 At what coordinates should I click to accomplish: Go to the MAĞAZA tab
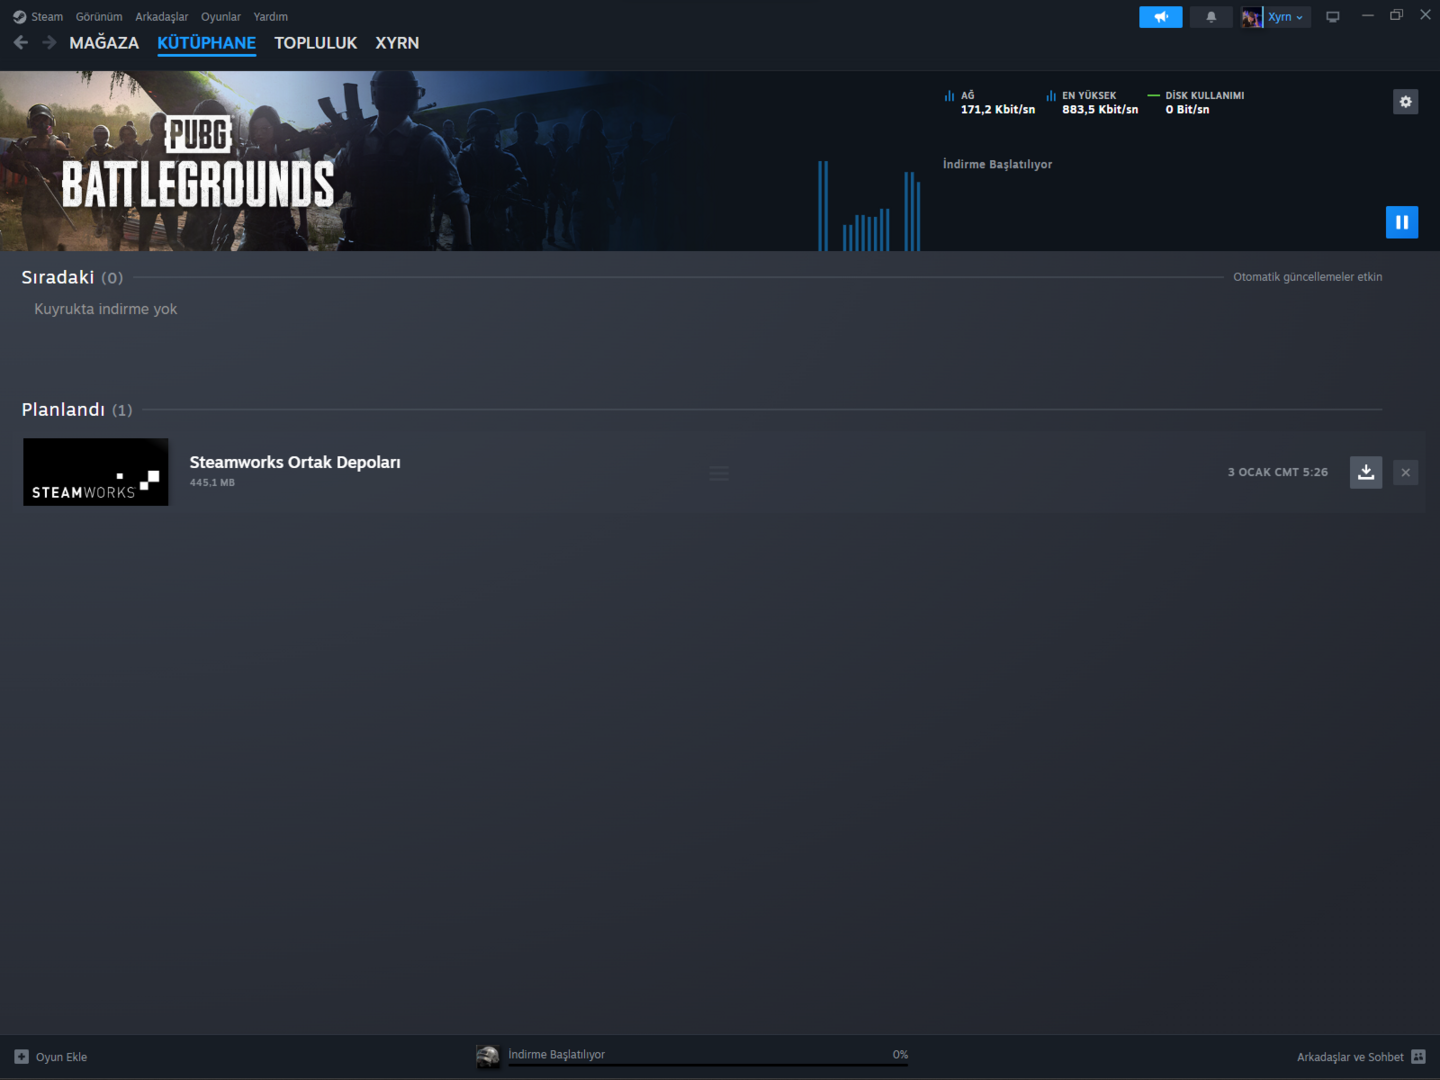(x=104, y=43)
